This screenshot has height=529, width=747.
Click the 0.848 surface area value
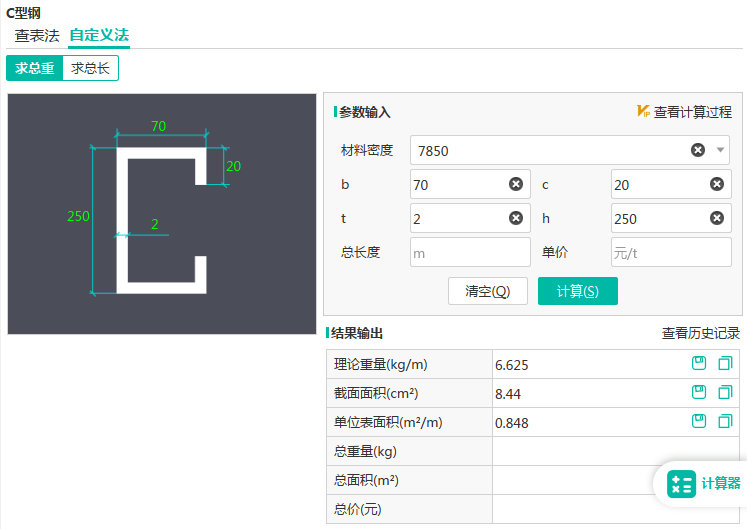[x=512, y=423]
